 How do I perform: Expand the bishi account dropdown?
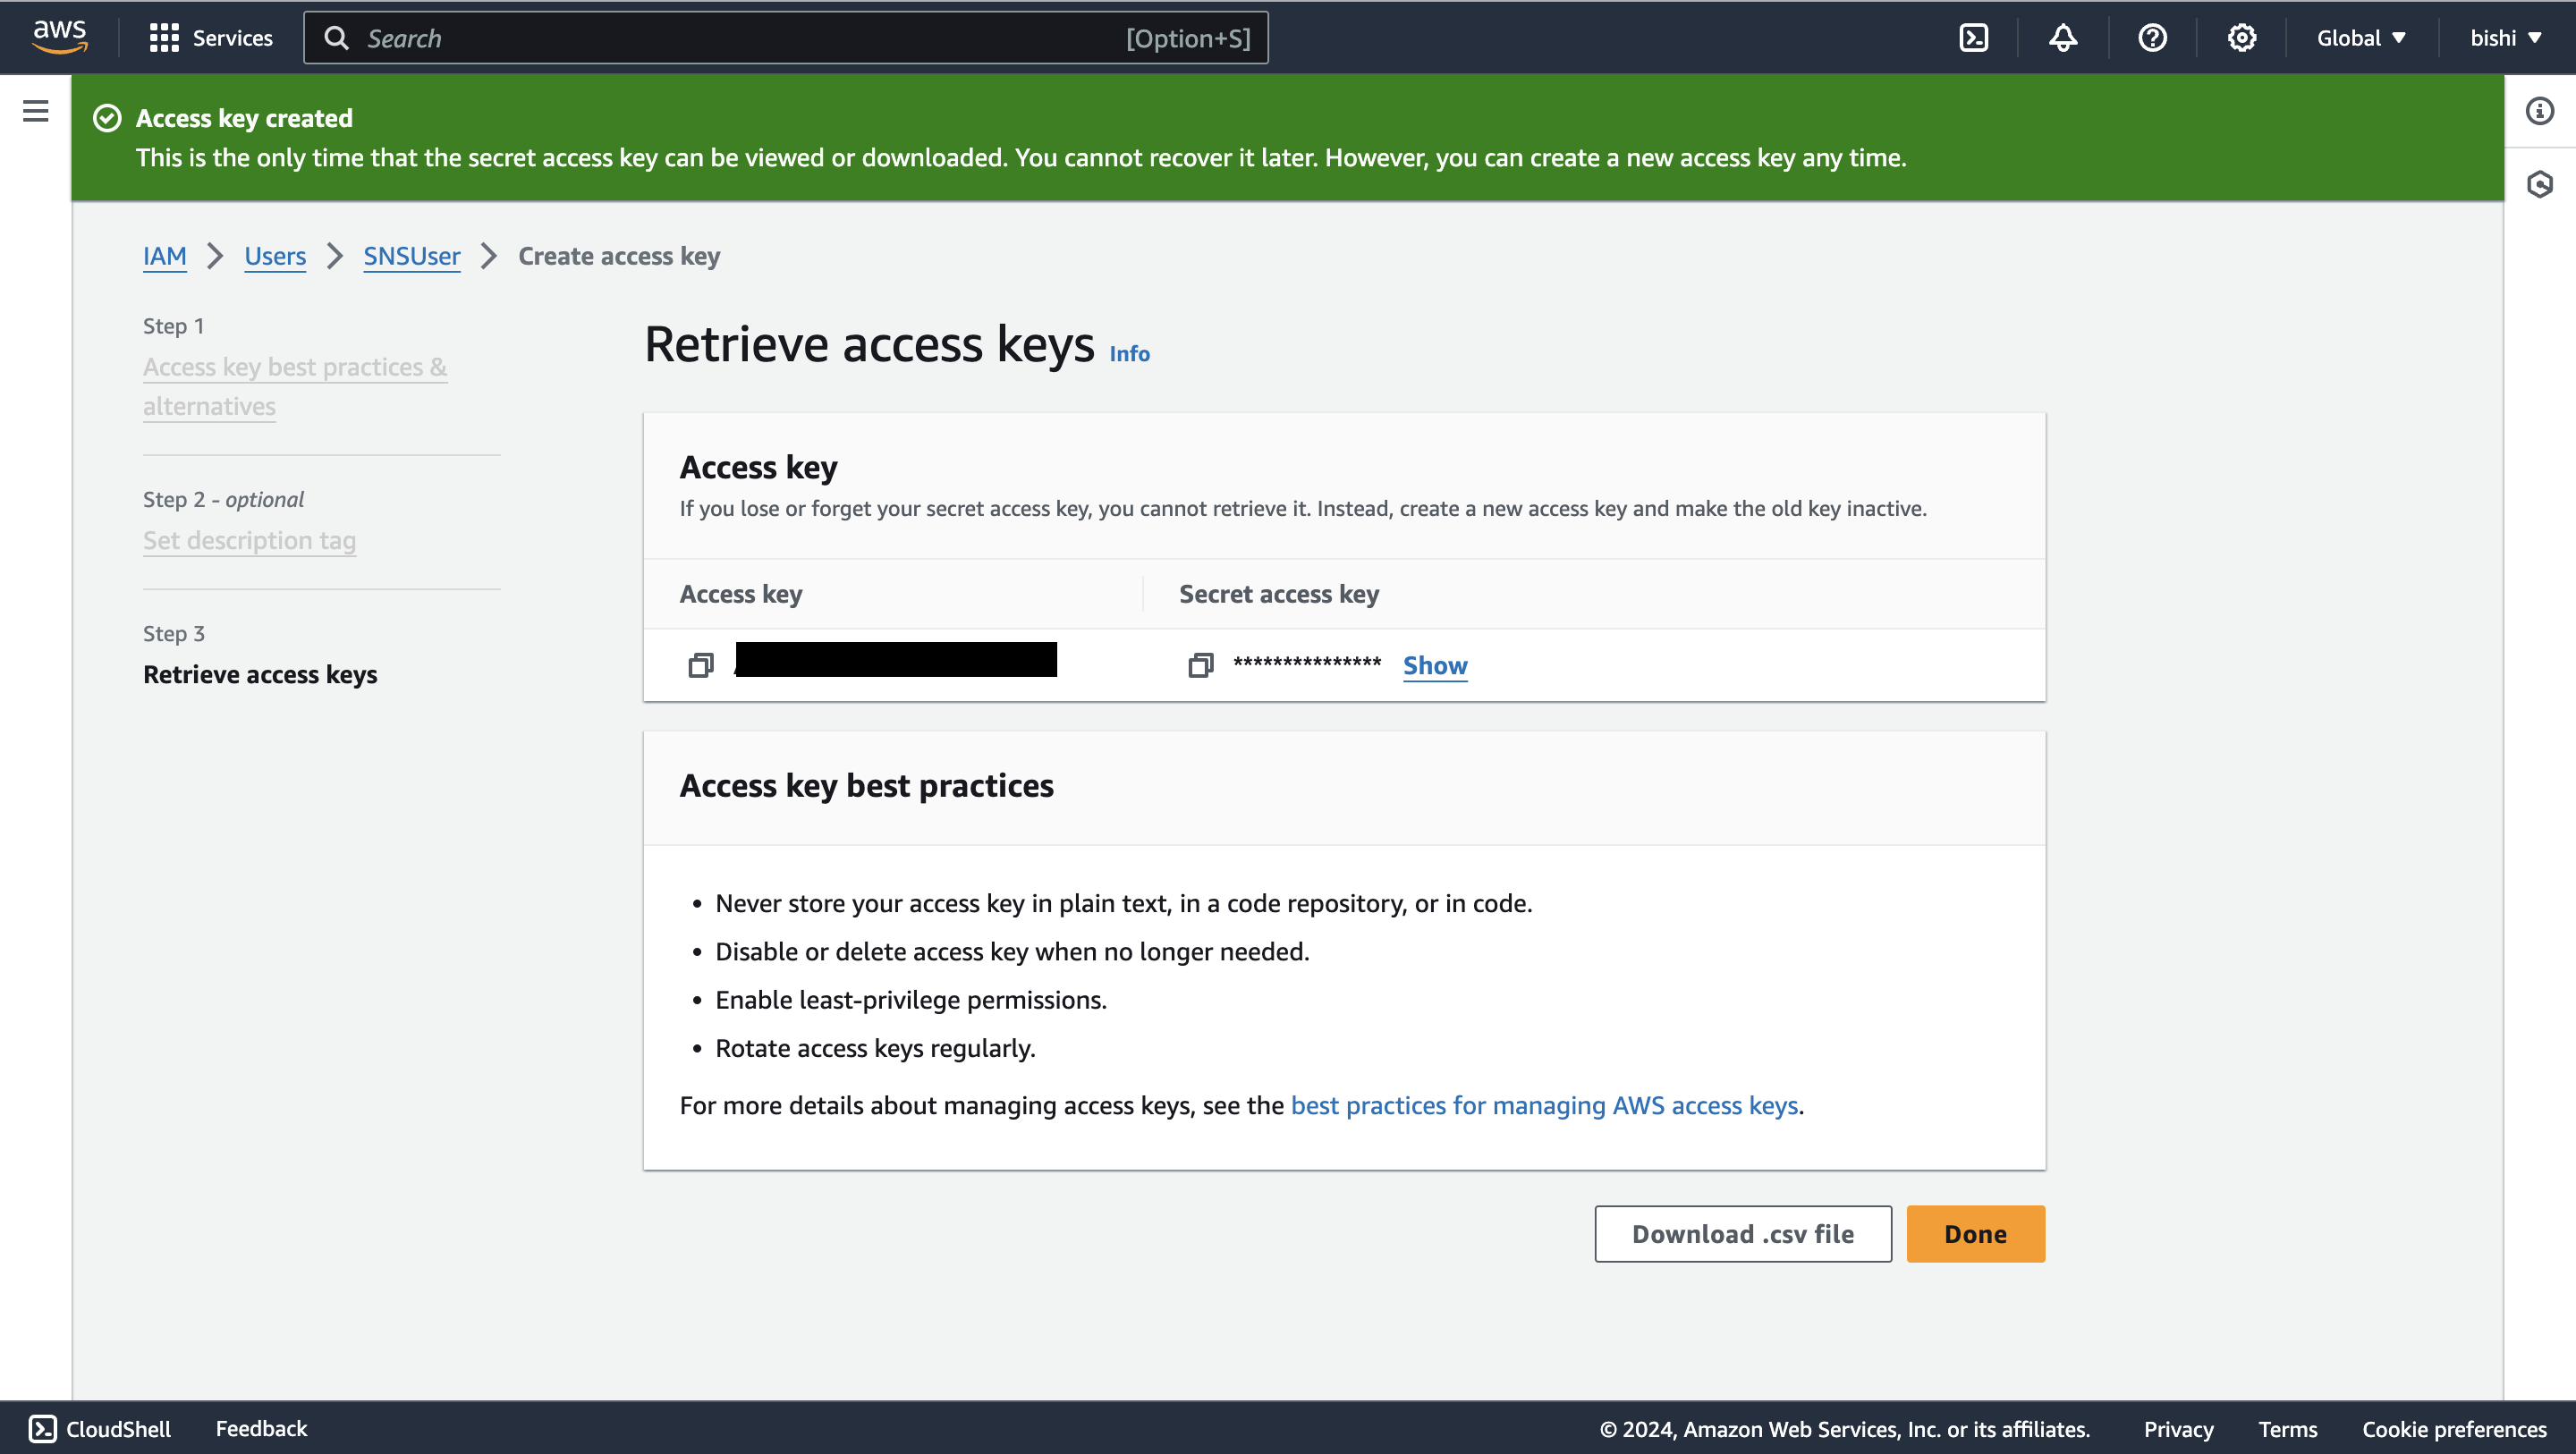click(x=2505, y=38)
